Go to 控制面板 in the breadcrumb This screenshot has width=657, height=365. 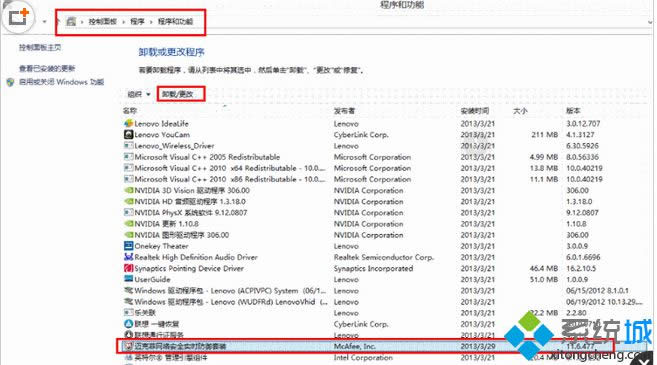[x=103, y=21]
